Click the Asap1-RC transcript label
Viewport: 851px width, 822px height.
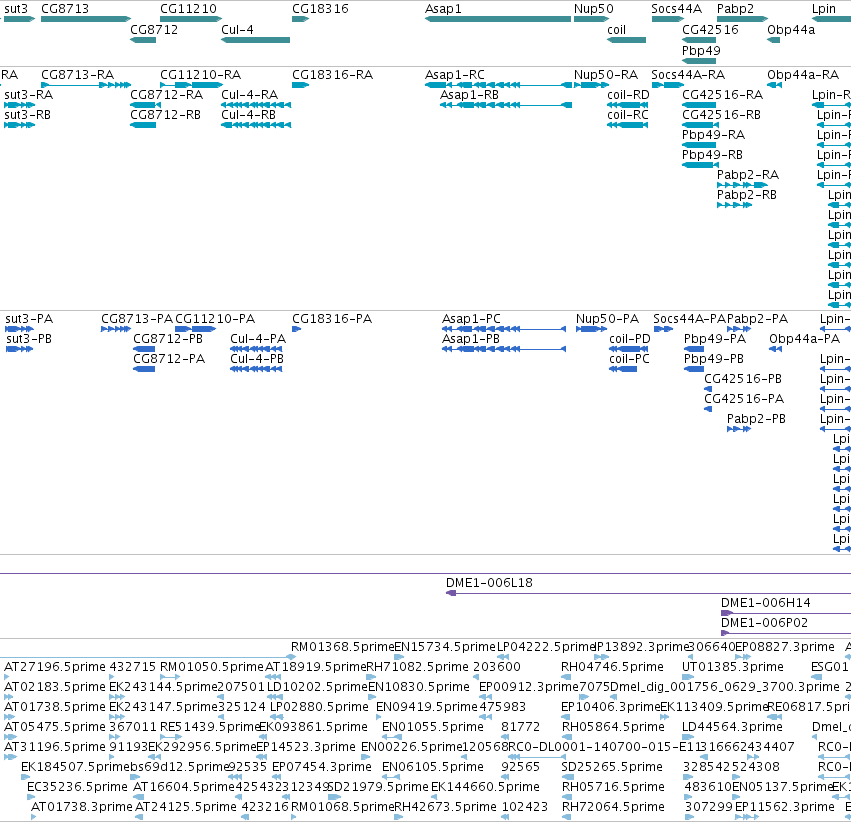point(455,74)
